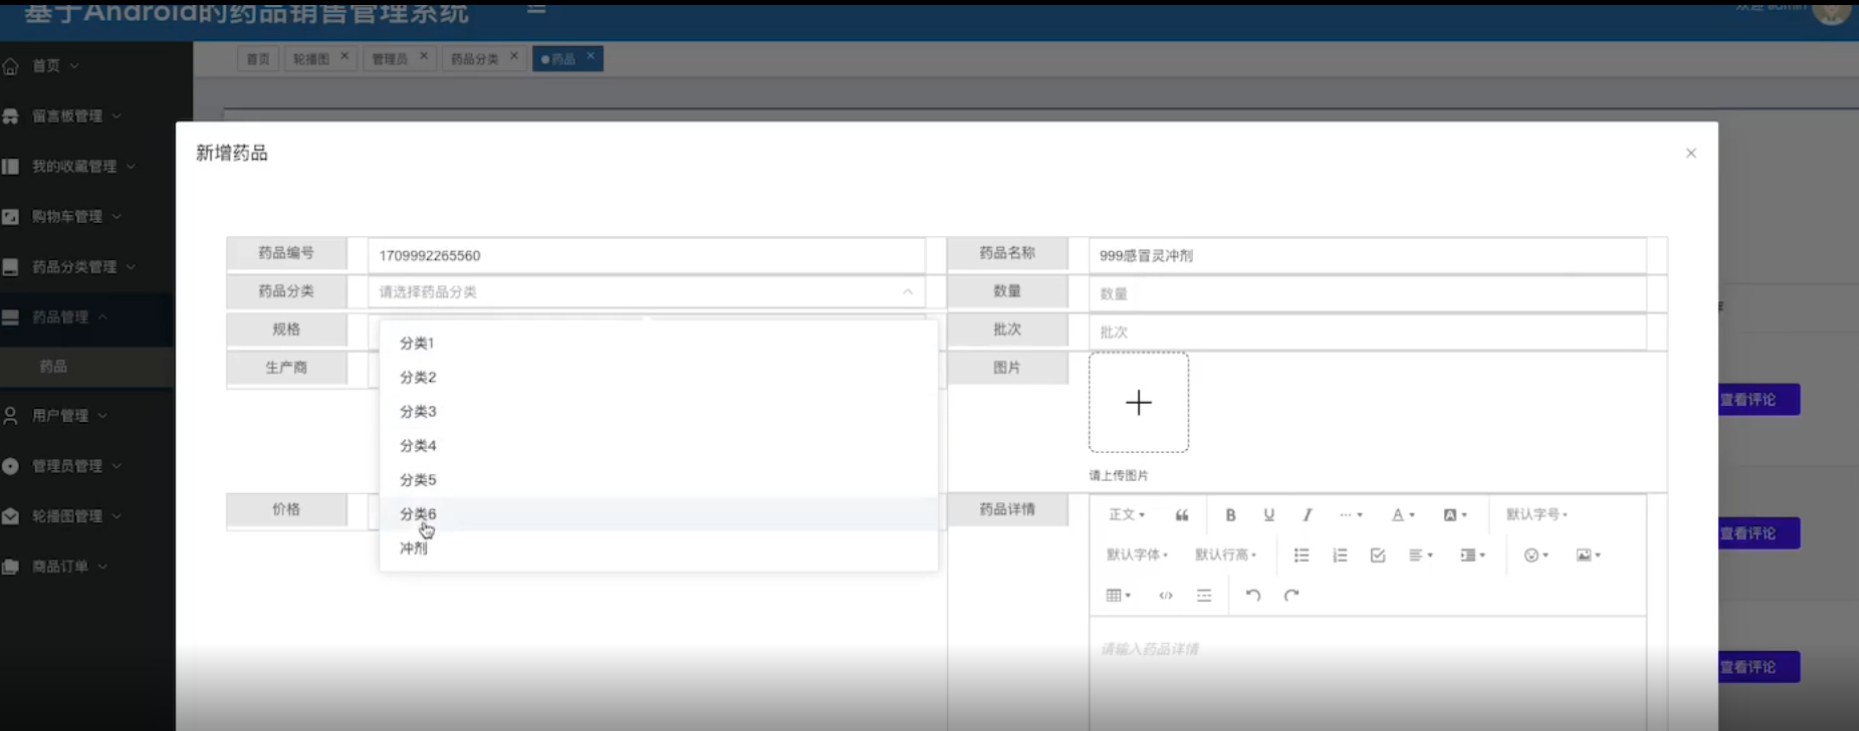Screen dimensions: 1859x731
Task: Choose 分类2 from the category list
Action: click(x=659, y=377)
